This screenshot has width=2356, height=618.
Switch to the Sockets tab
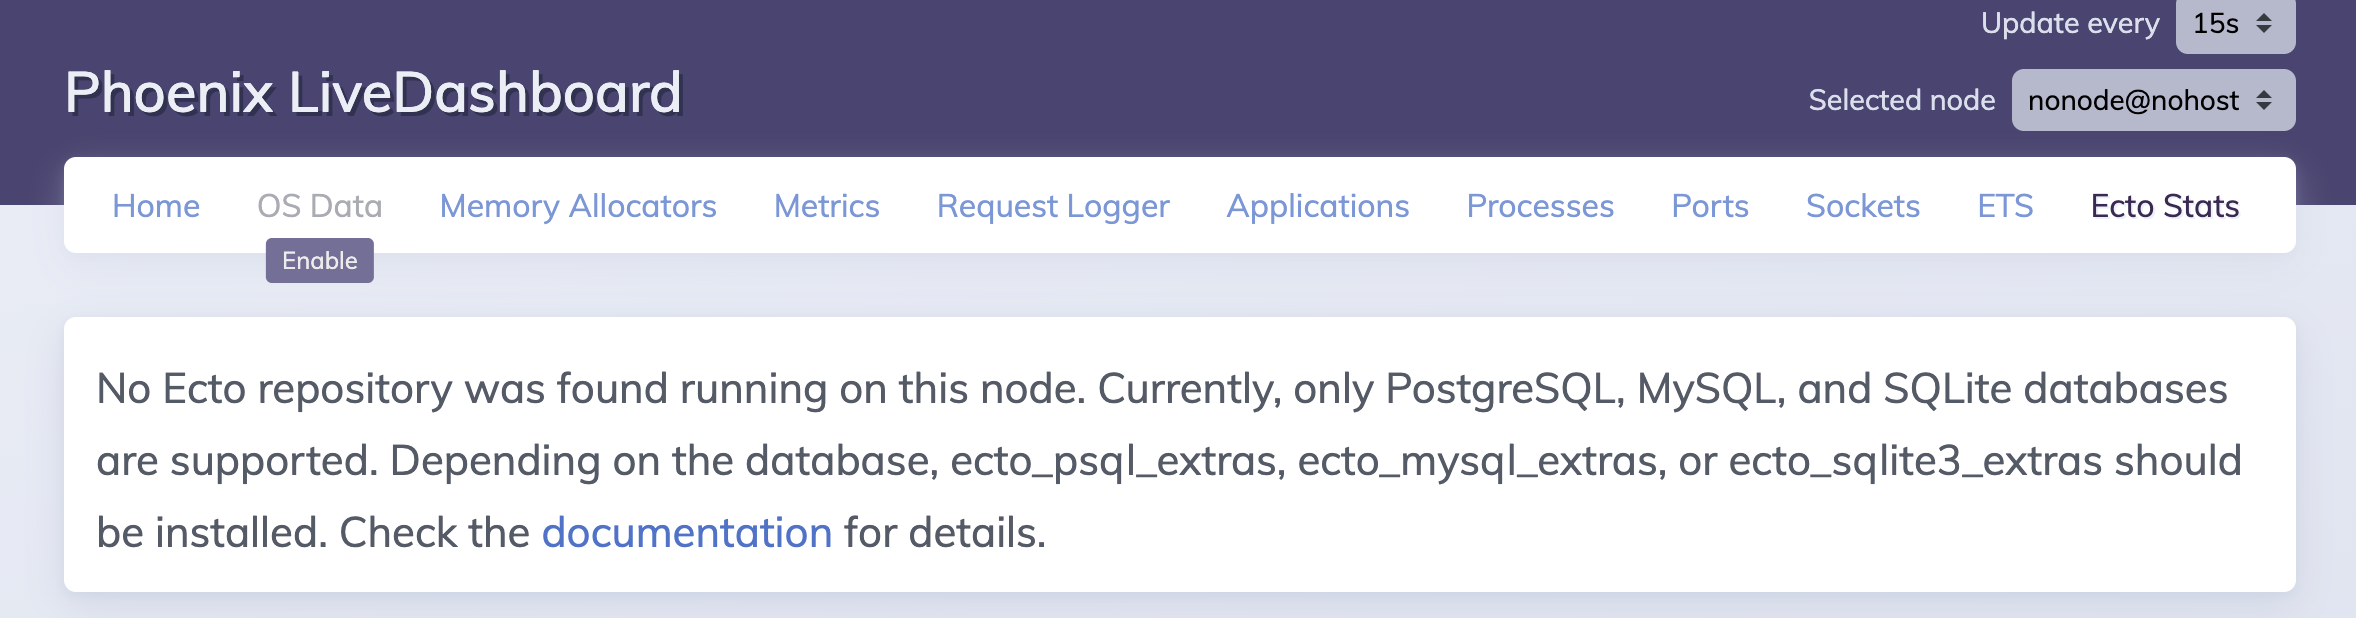pos(1862,206)
